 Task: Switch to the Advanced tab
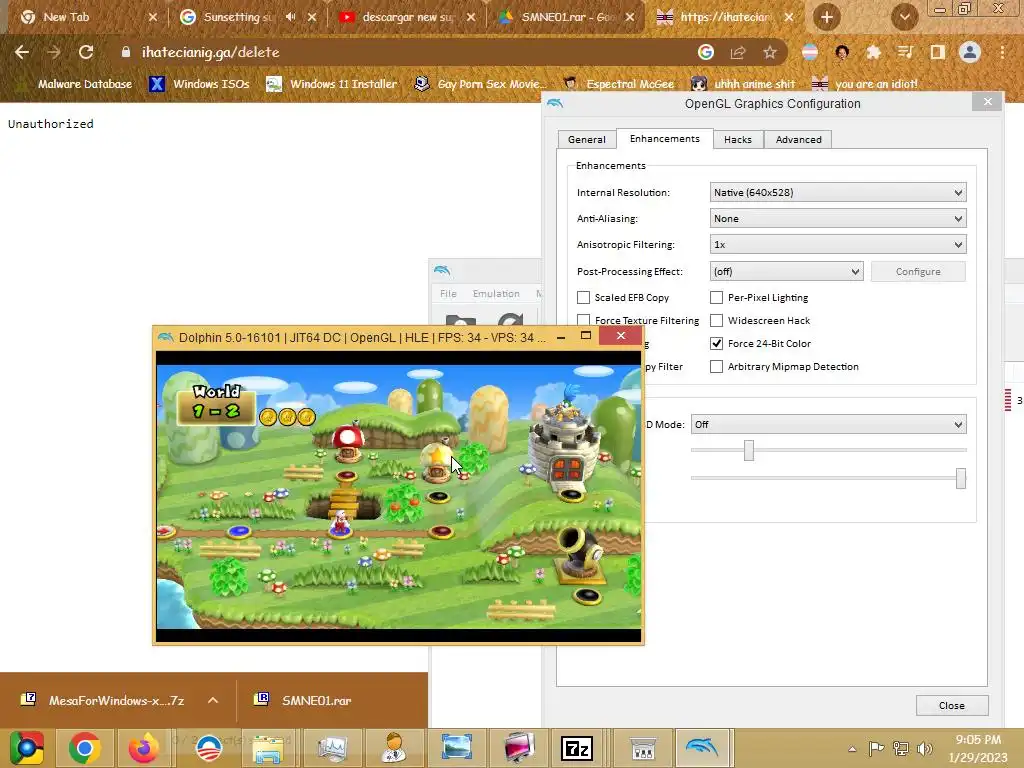798,139
